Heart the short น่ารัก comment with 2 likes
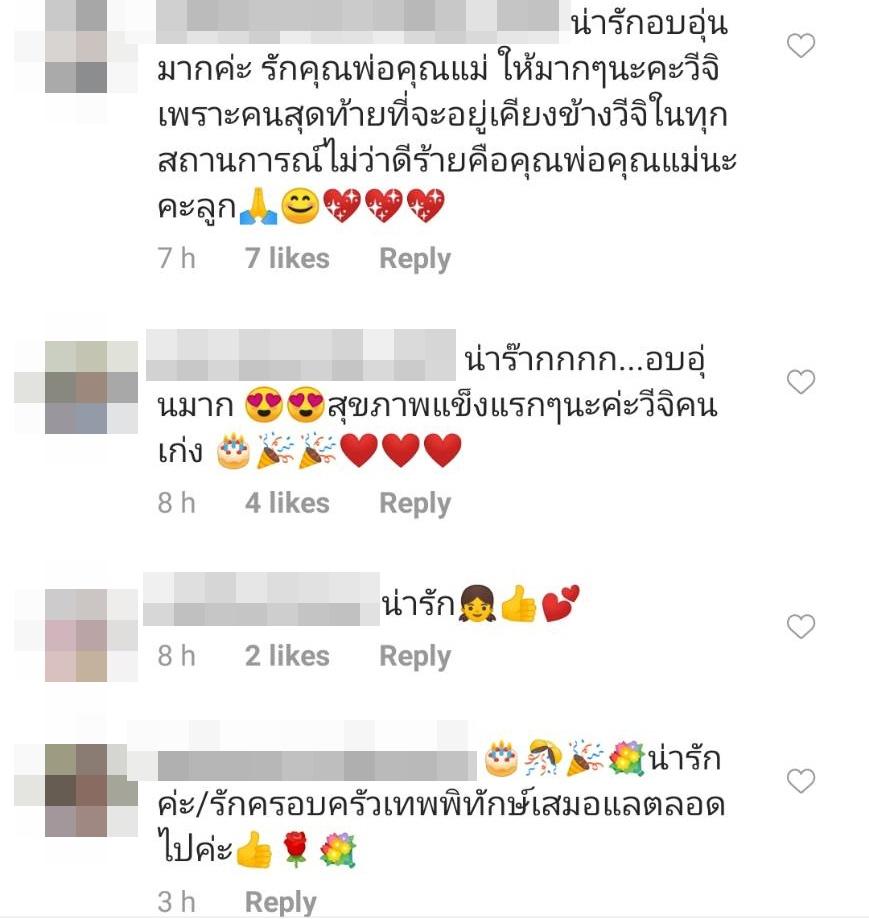 pyautogui.click(x=800, y=627)
